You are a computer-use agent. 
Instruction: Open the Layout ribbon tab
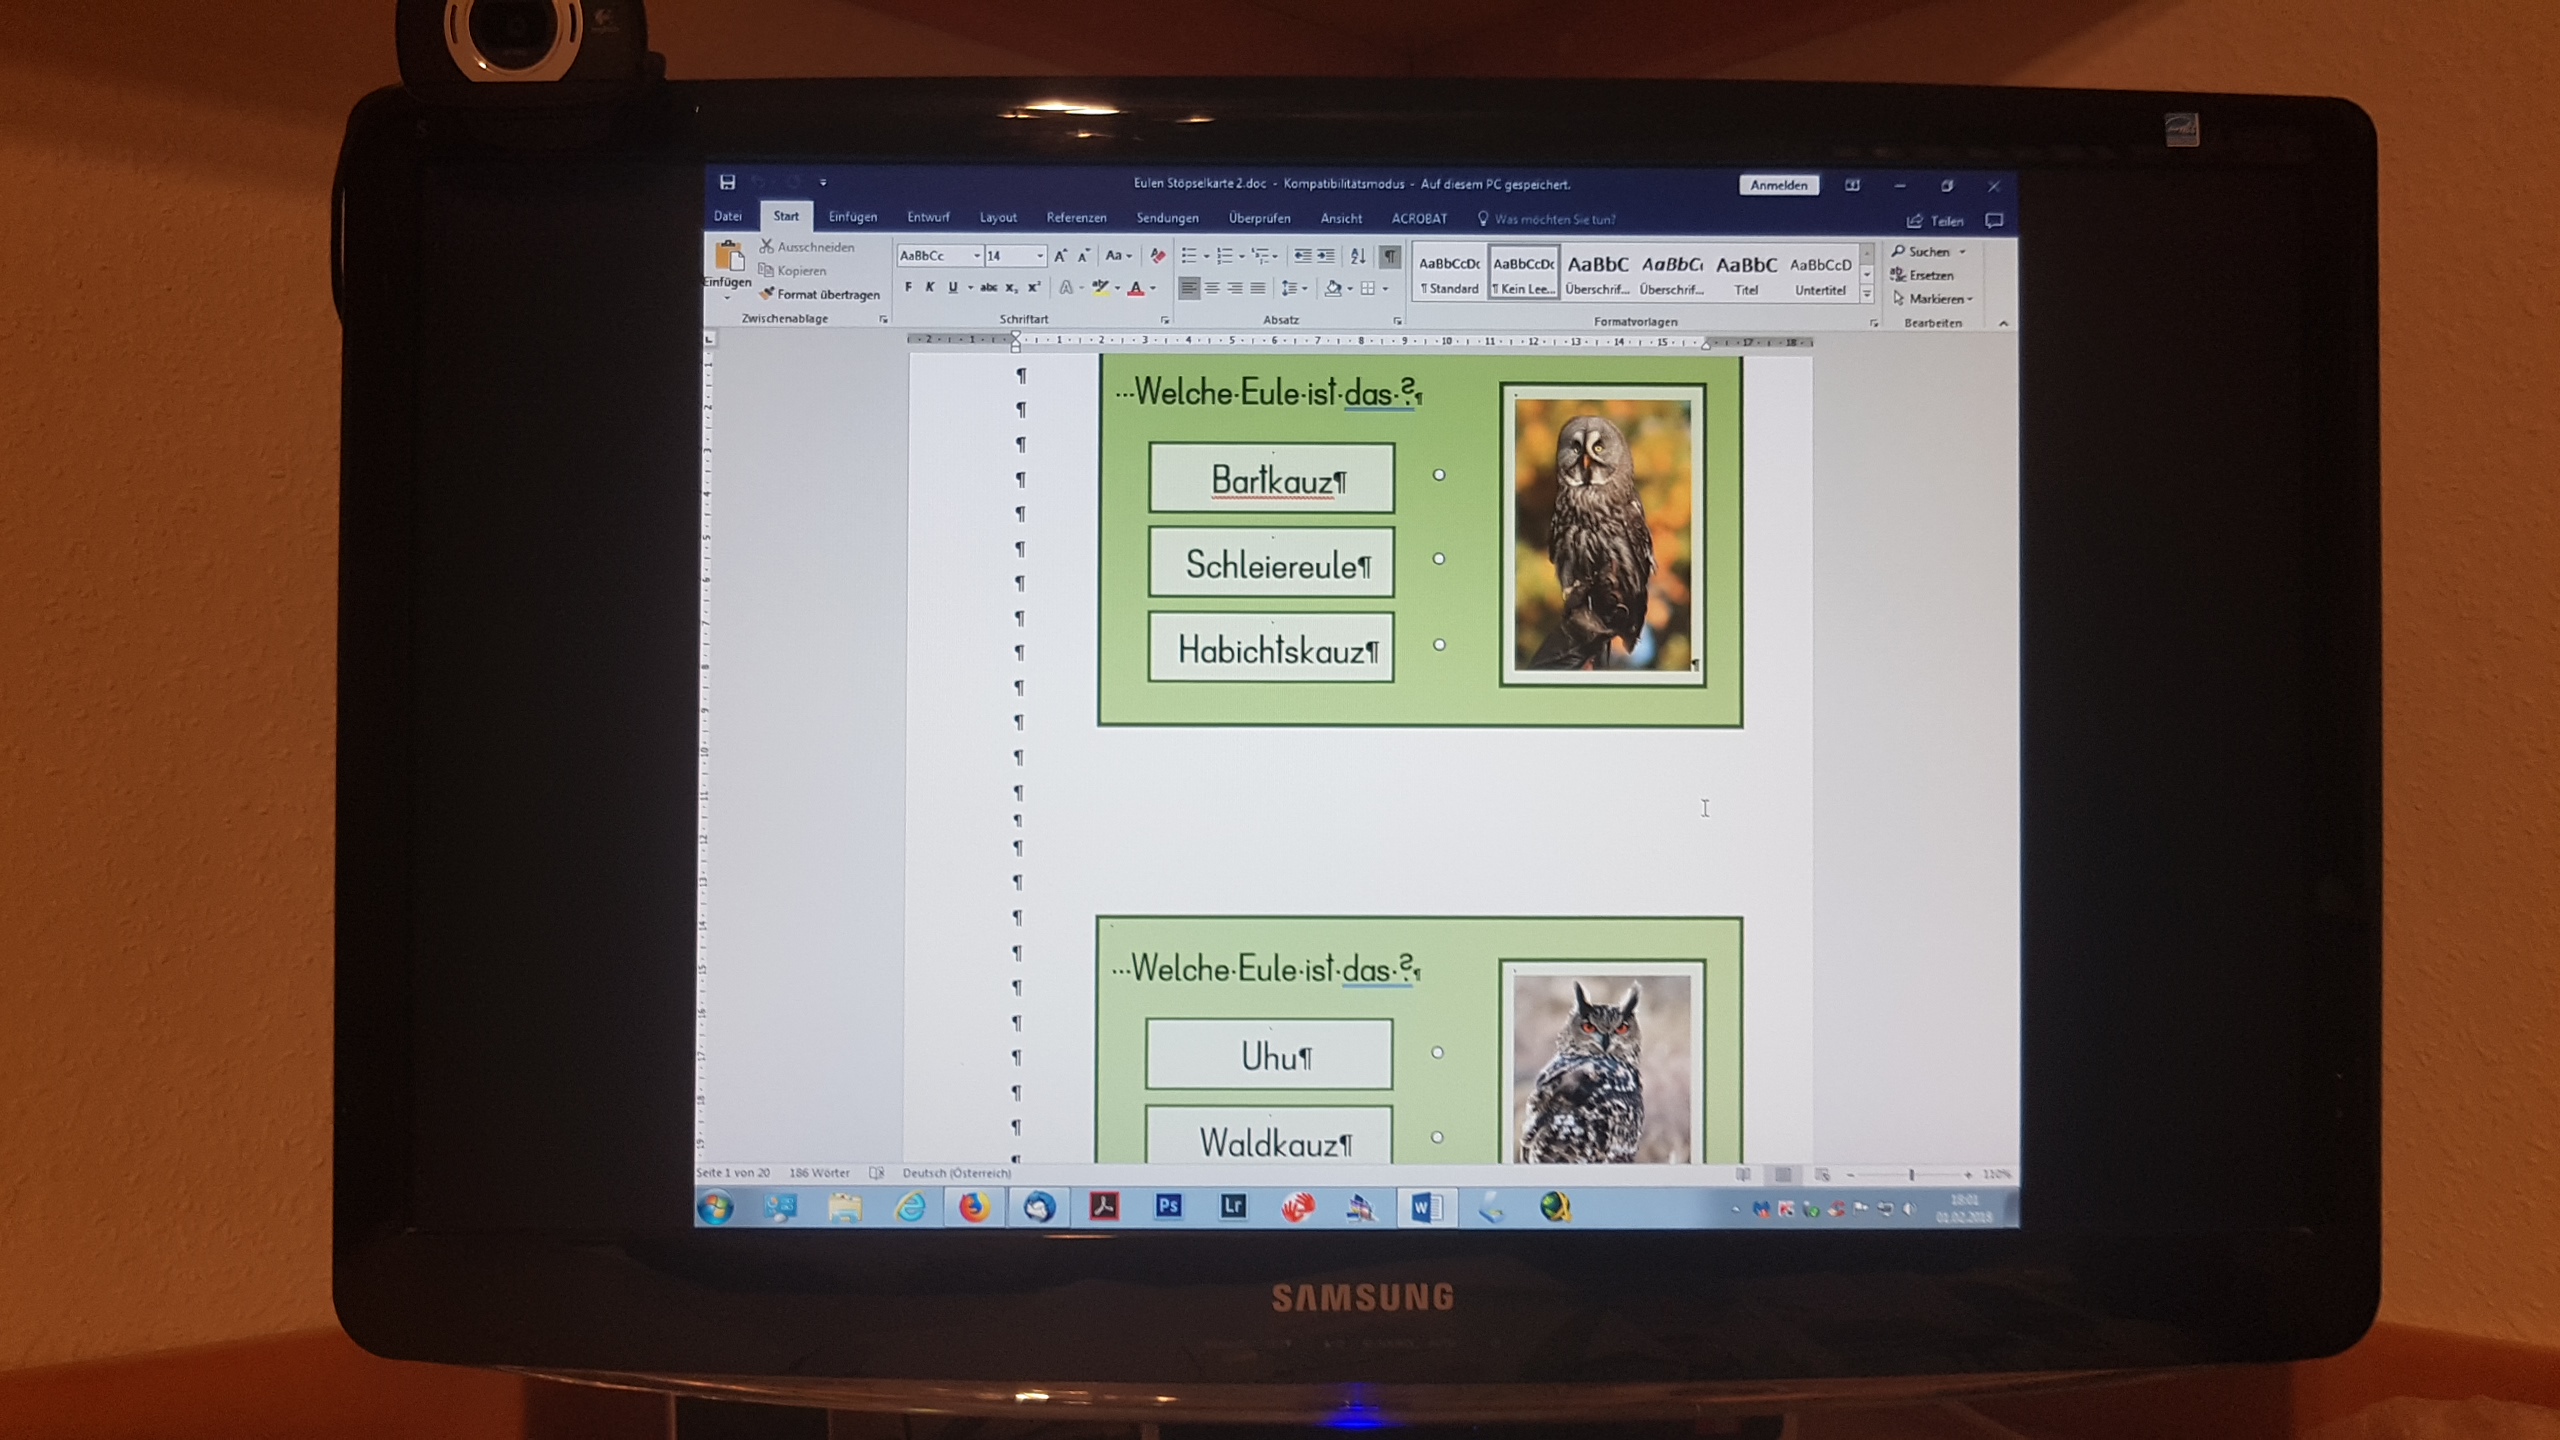point(997,218)
